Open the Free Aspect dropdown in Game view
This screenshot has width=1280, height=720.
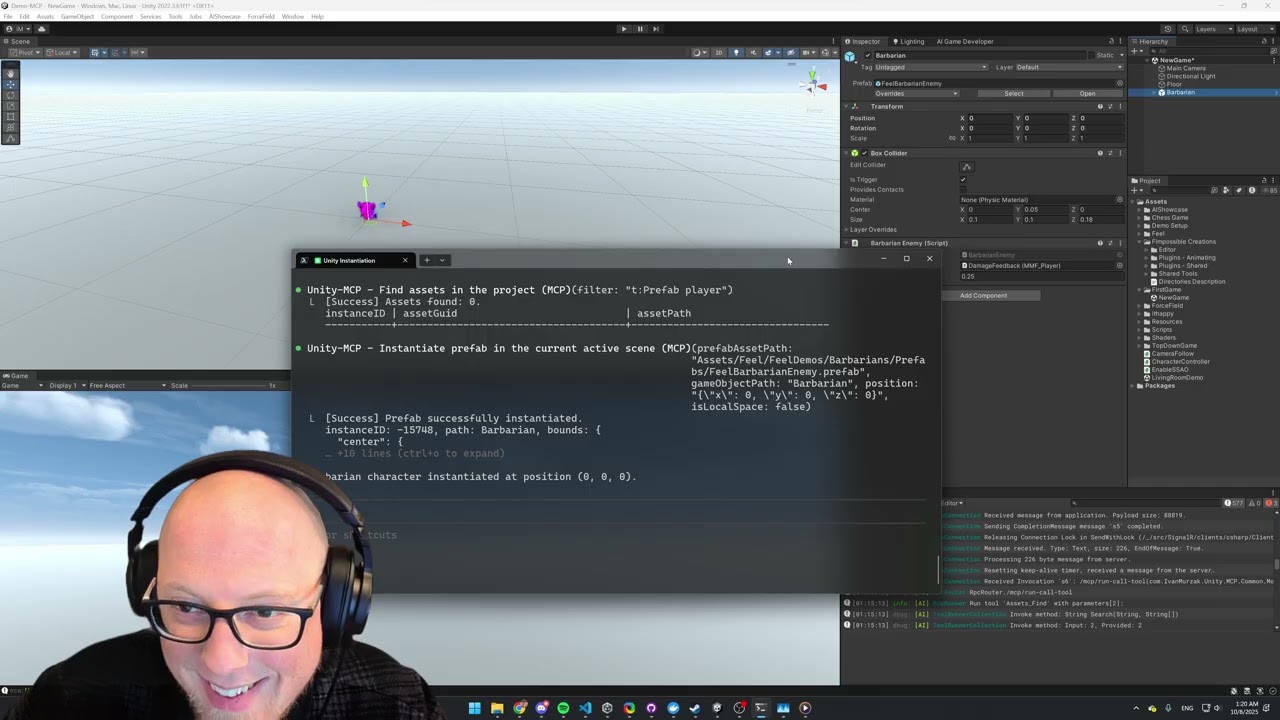click(x=126, y=385)
